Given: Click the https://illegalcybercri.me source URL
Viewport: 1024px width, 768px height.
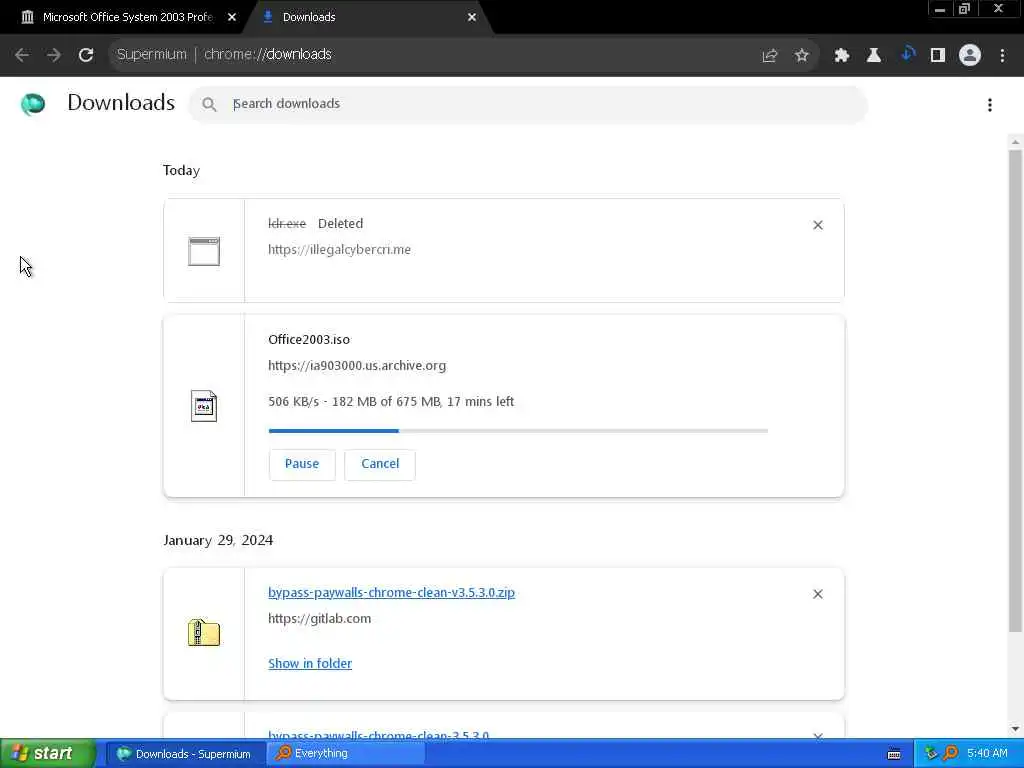Looking at the screenshot, I should pos(340,249).
